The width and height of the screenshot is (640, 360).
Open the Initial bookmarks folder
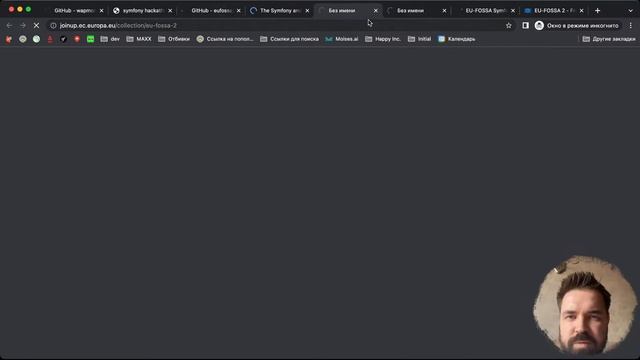pyautogui.click(x=420, y=39)
